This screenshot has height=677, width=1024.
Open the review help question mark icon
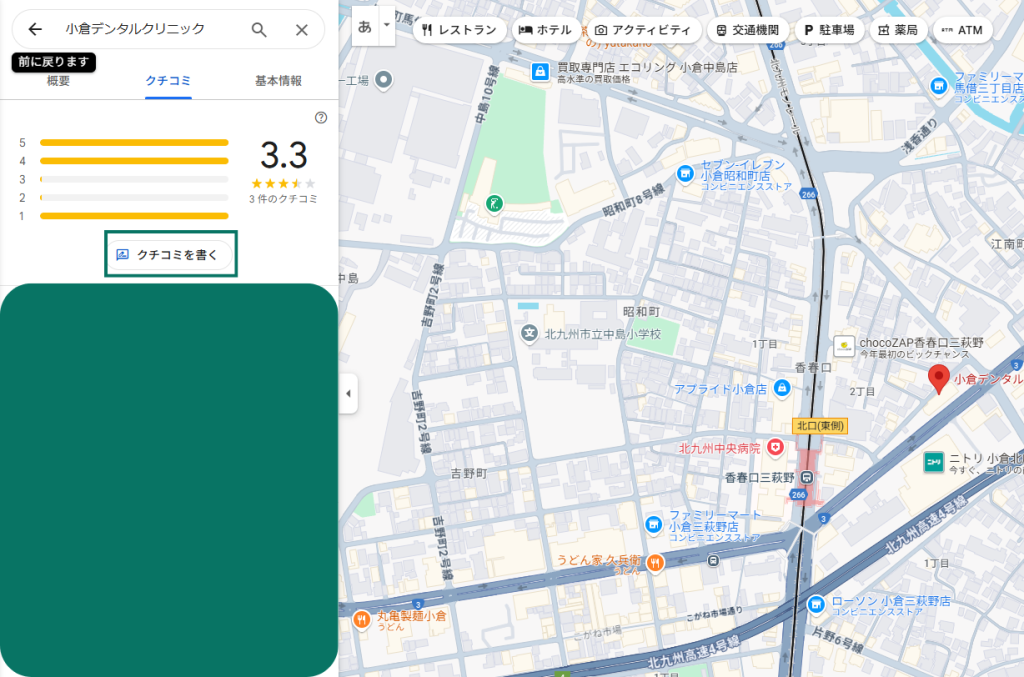[321, 117]
